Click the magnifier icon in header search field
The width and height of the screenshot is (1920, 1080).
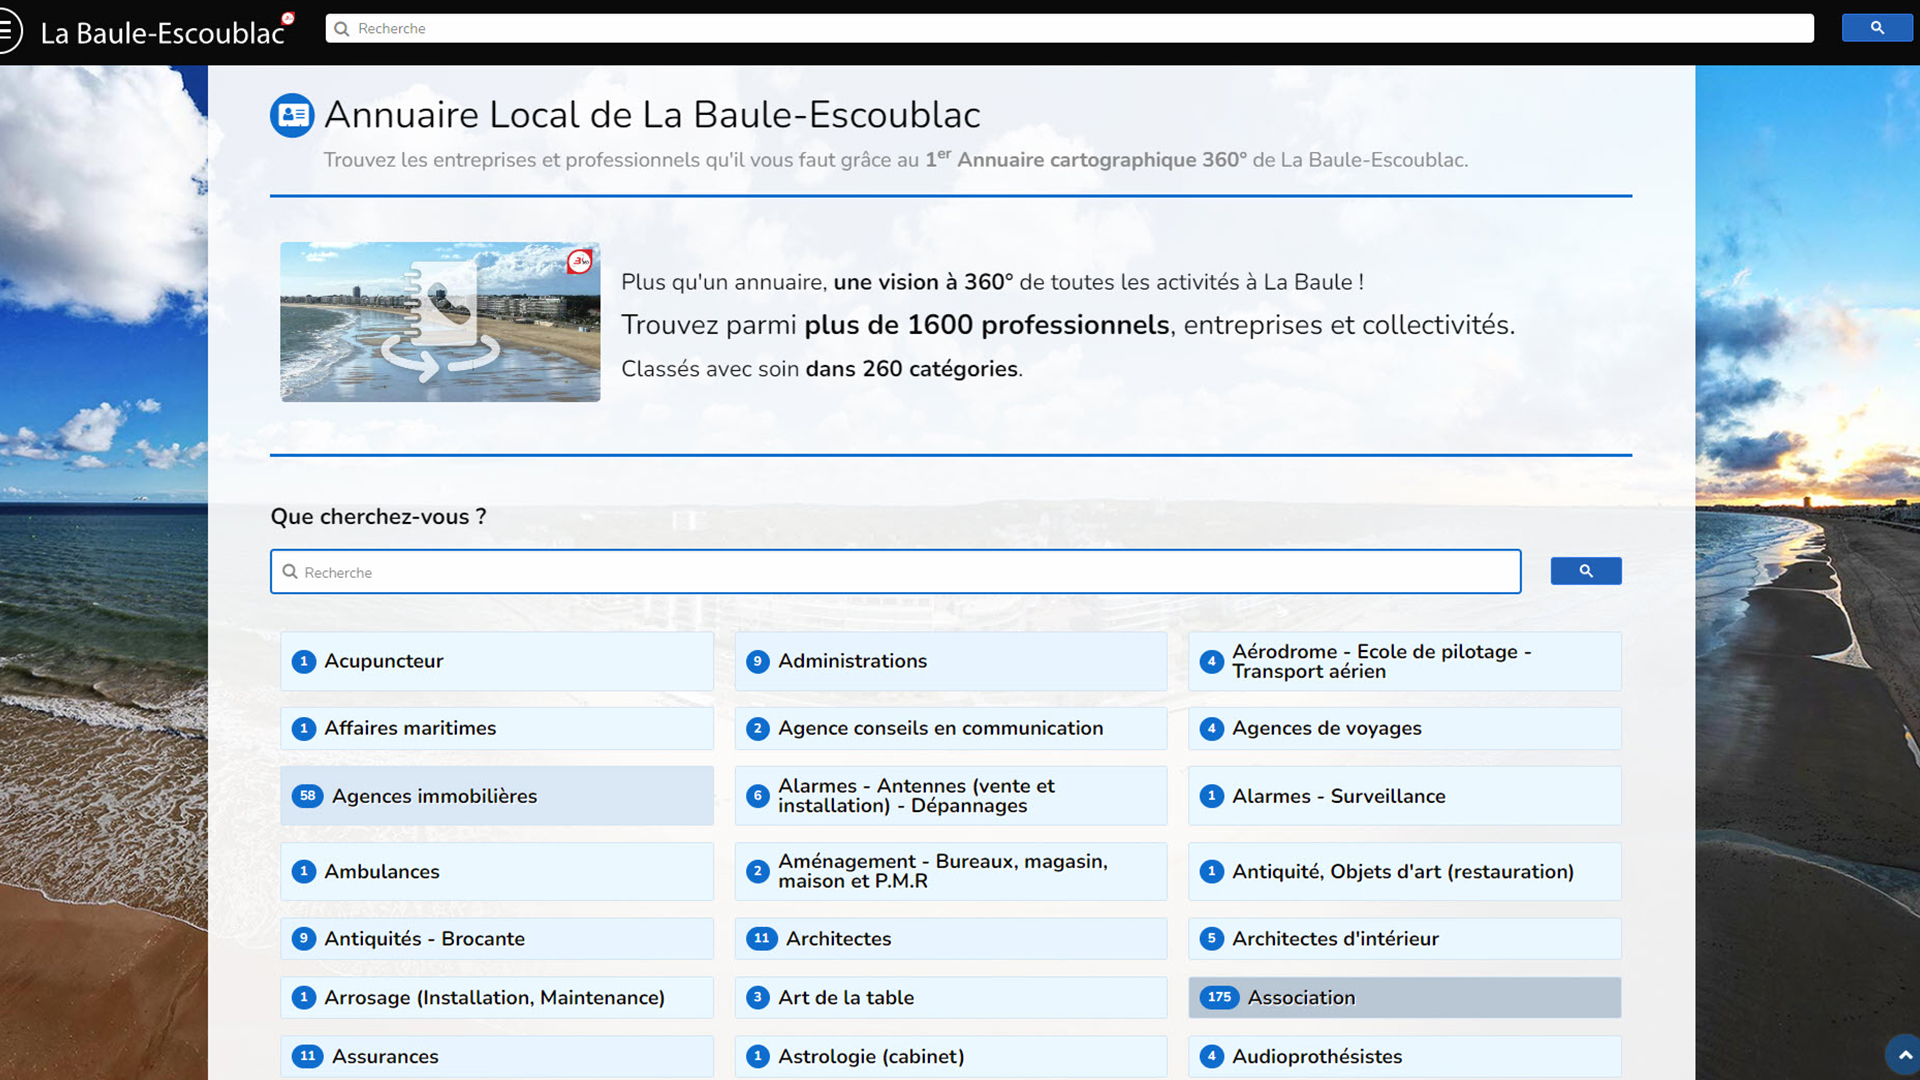342,29
